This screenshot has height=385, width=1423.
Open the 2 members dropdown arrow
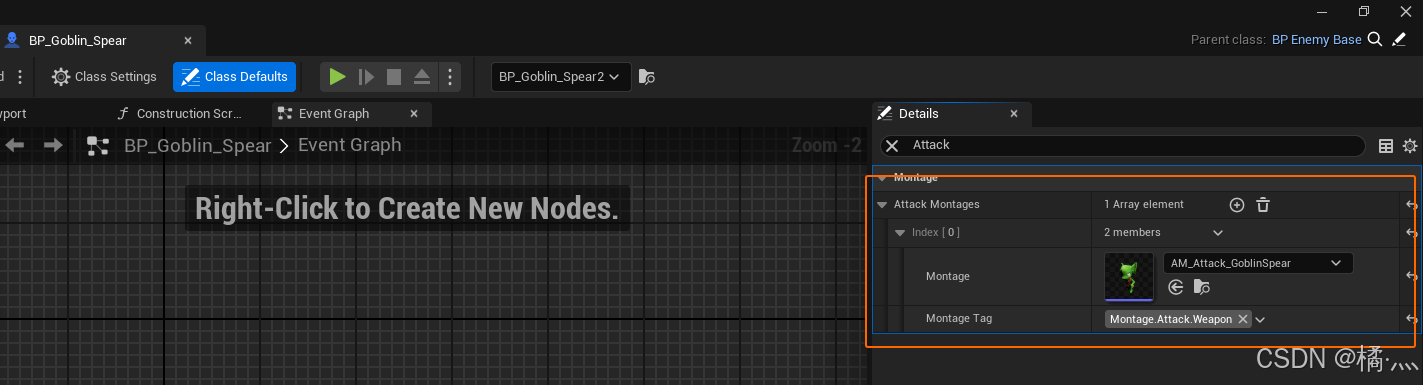click(x=1217, y=233)
